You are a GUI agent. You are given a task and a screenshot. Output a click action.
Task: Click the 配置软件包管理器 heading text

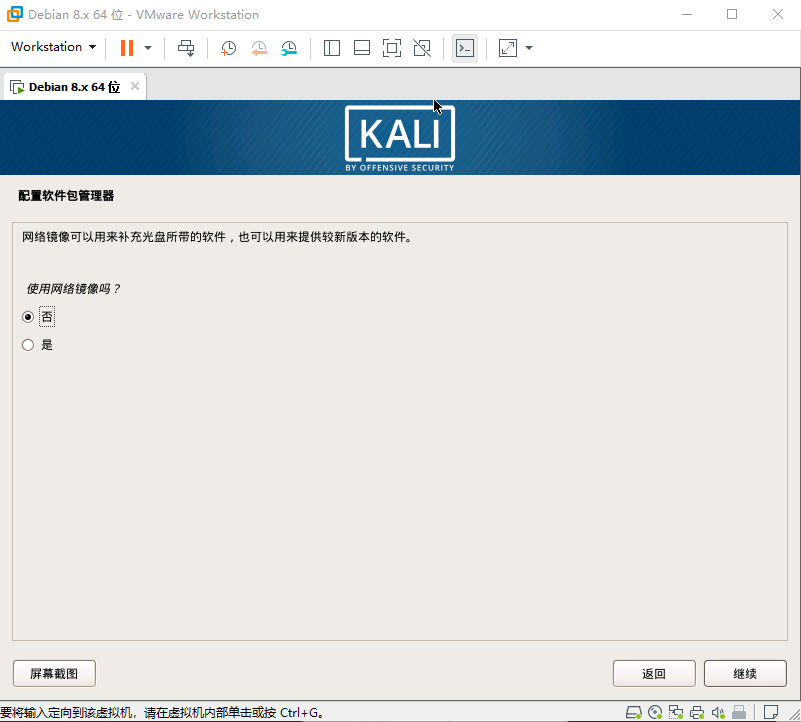pyautogui.click(x=66, y=196)
